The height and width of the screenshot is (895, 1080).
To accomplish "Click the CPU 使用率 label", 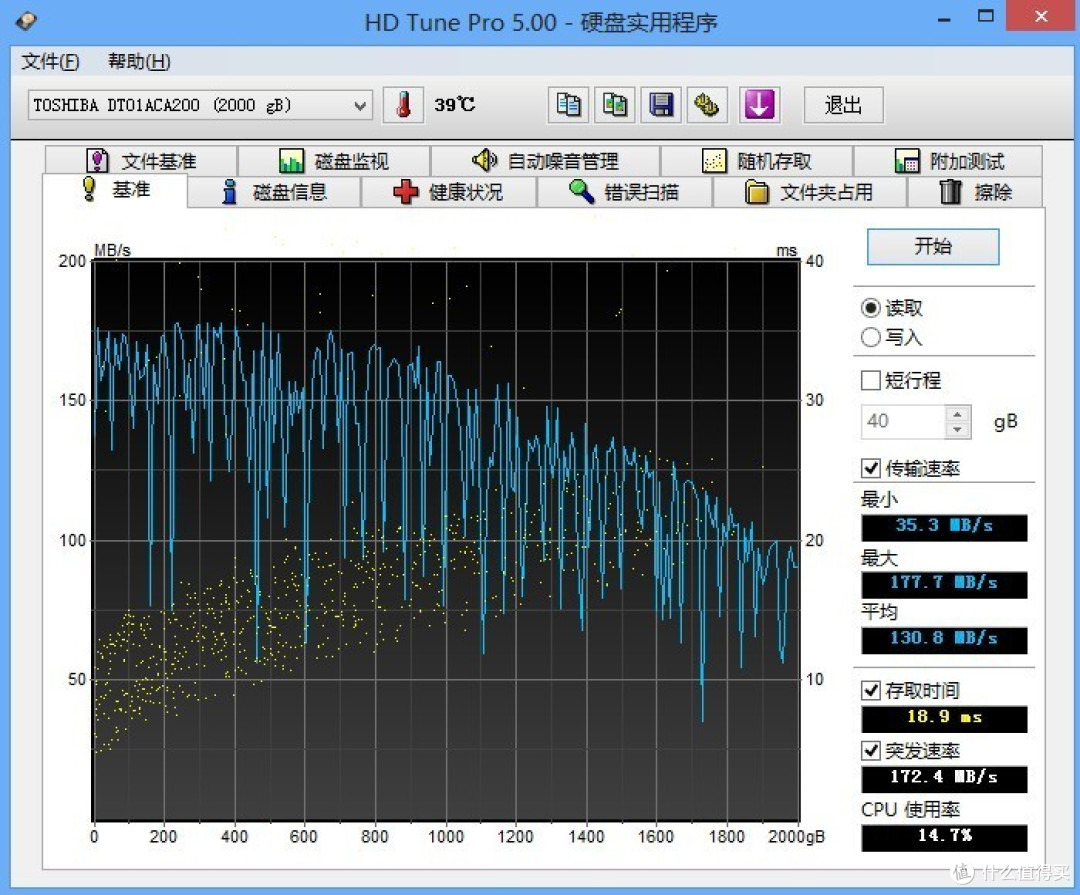I will tap(910, 810).
